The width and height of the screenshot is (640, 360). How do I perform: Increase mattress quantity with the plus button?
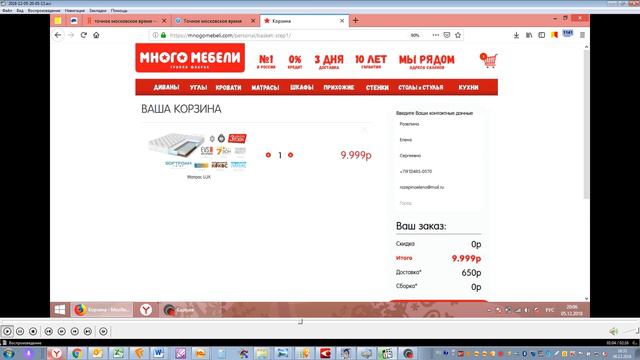pyautogui.click(x=291, y=155)
